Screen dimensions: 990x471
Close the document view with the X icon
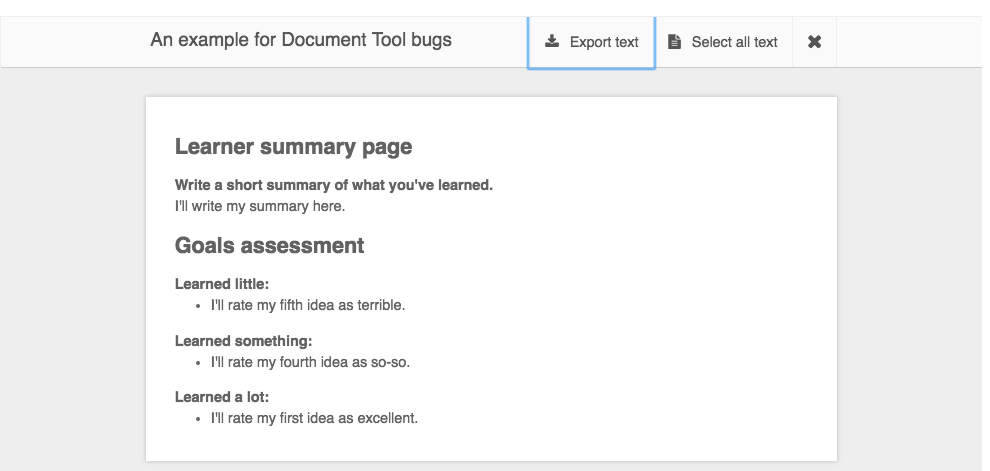point(814,42)
